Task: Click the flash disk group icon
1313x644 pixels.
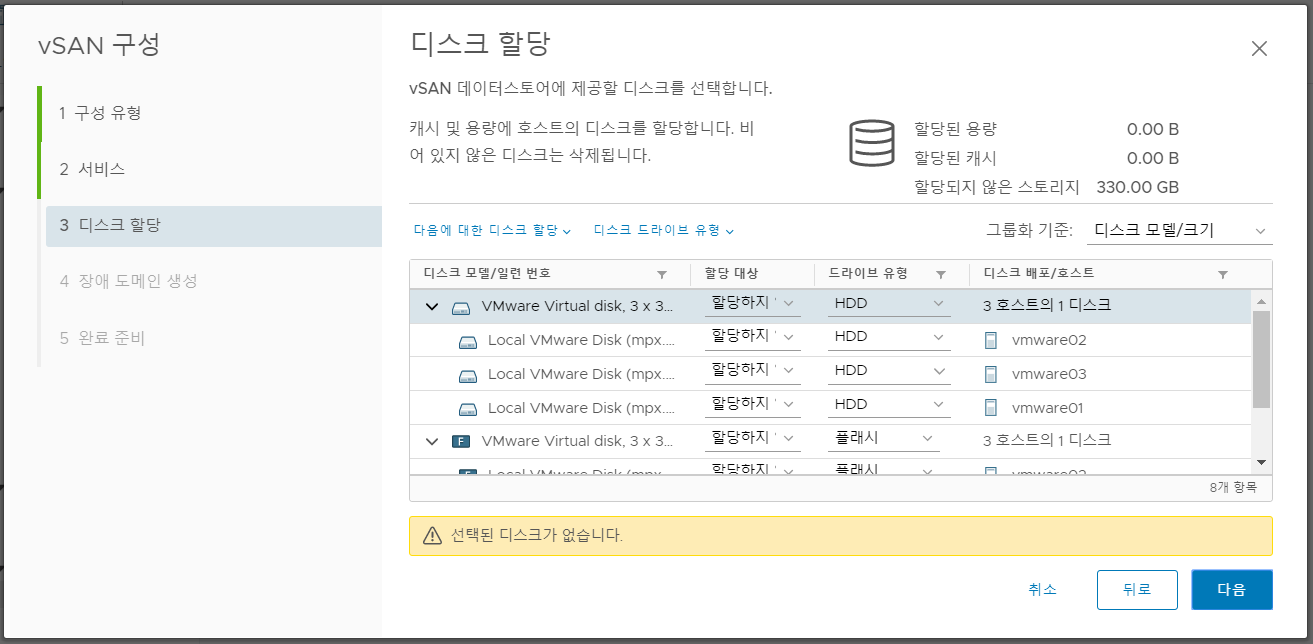Action: [461, 441]
